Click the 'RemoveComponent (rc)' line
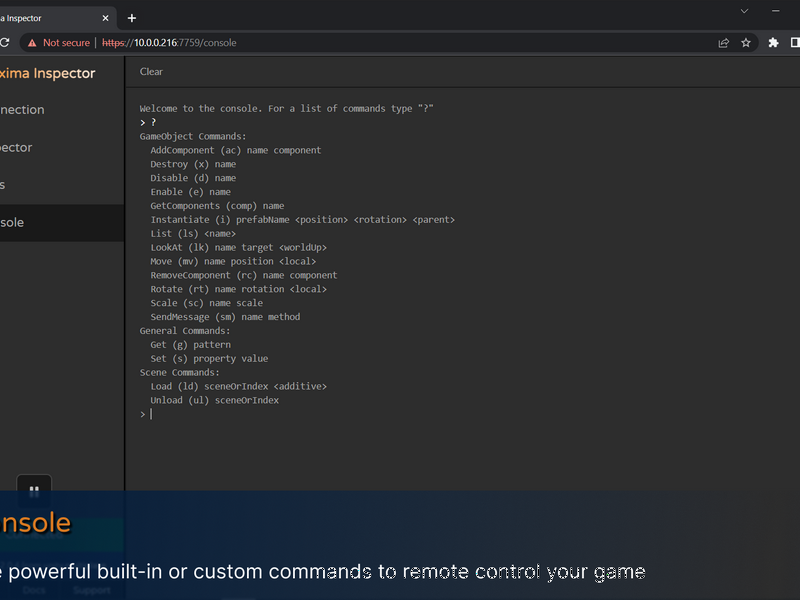 pyautogui.click(x=244, y=276)
